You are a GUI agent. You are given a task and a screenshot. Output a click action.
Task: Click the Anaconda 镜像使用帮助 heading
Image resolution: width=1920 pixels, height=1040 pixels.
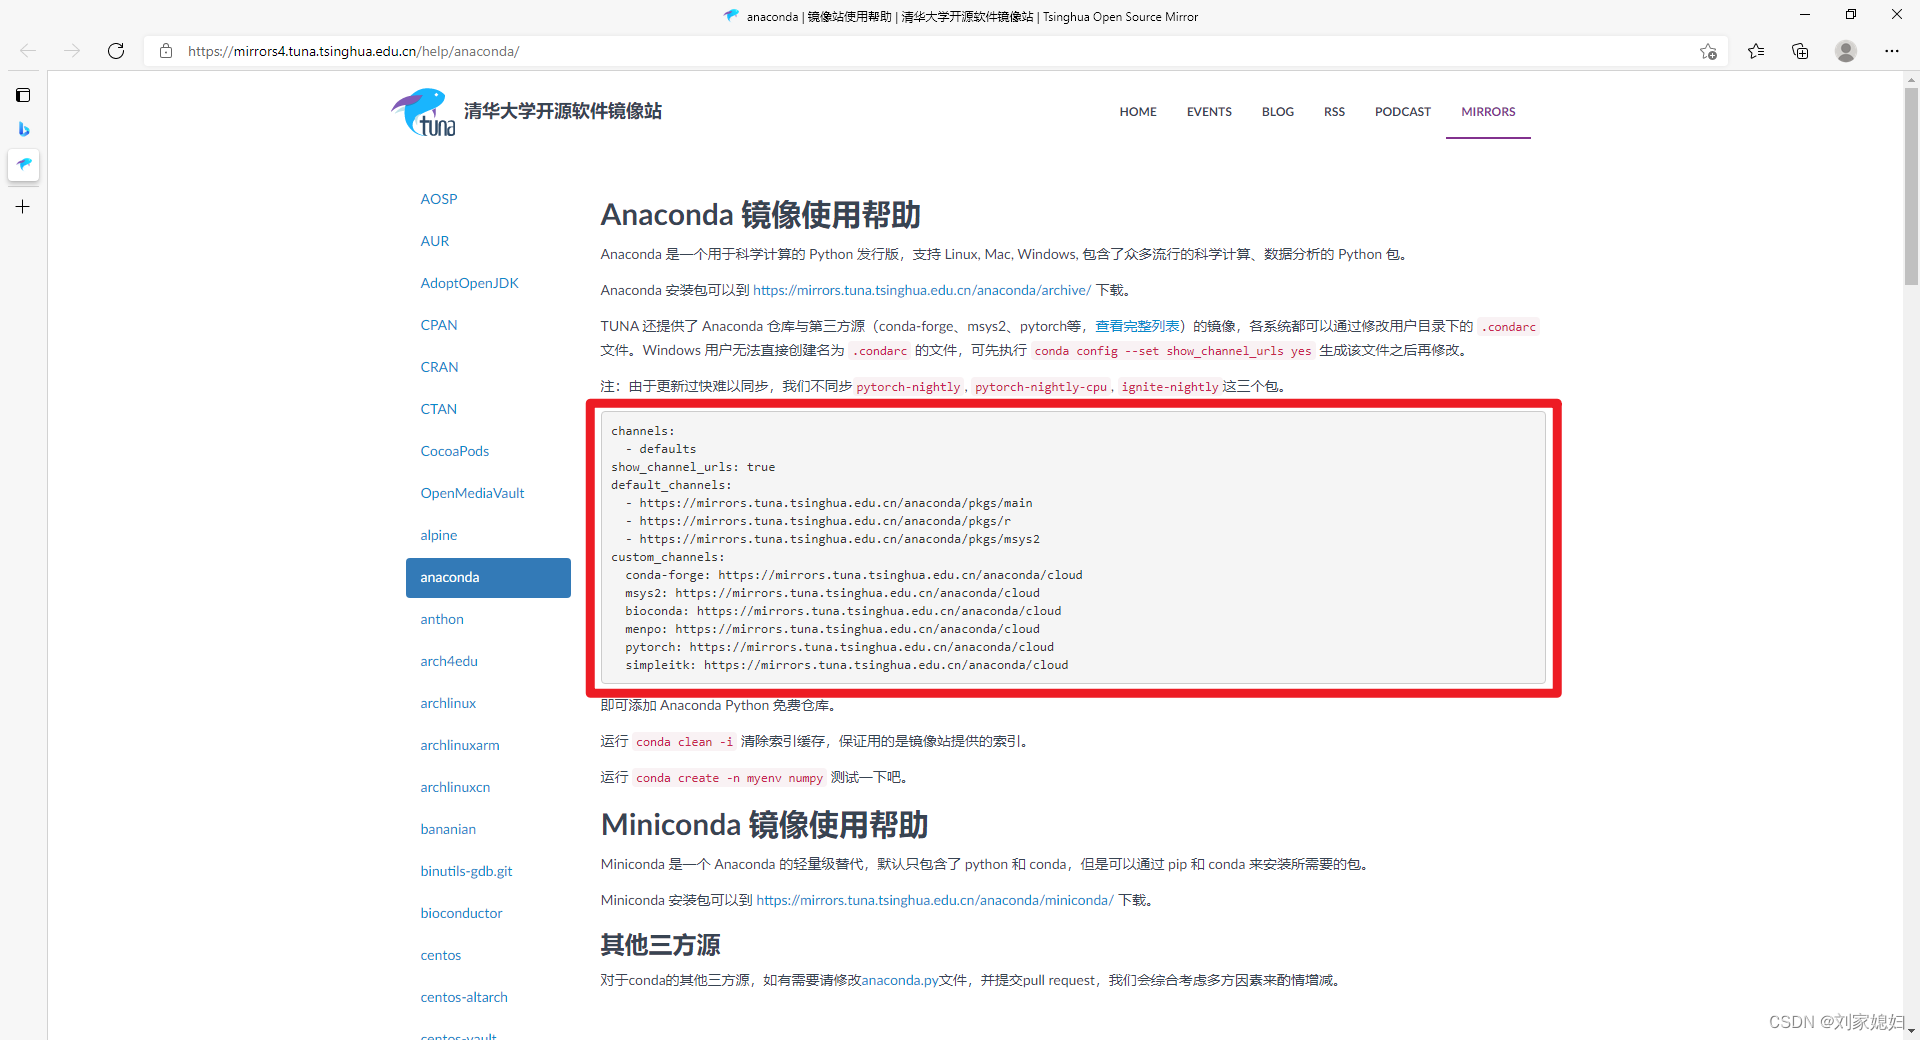(760, 215)
